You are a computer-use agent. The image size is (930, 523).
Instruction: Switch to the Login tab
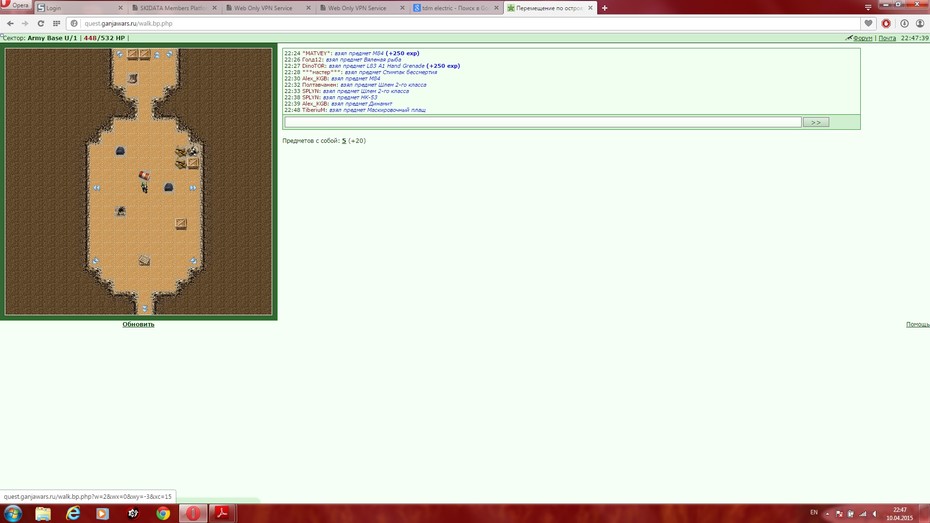(79, 8)
